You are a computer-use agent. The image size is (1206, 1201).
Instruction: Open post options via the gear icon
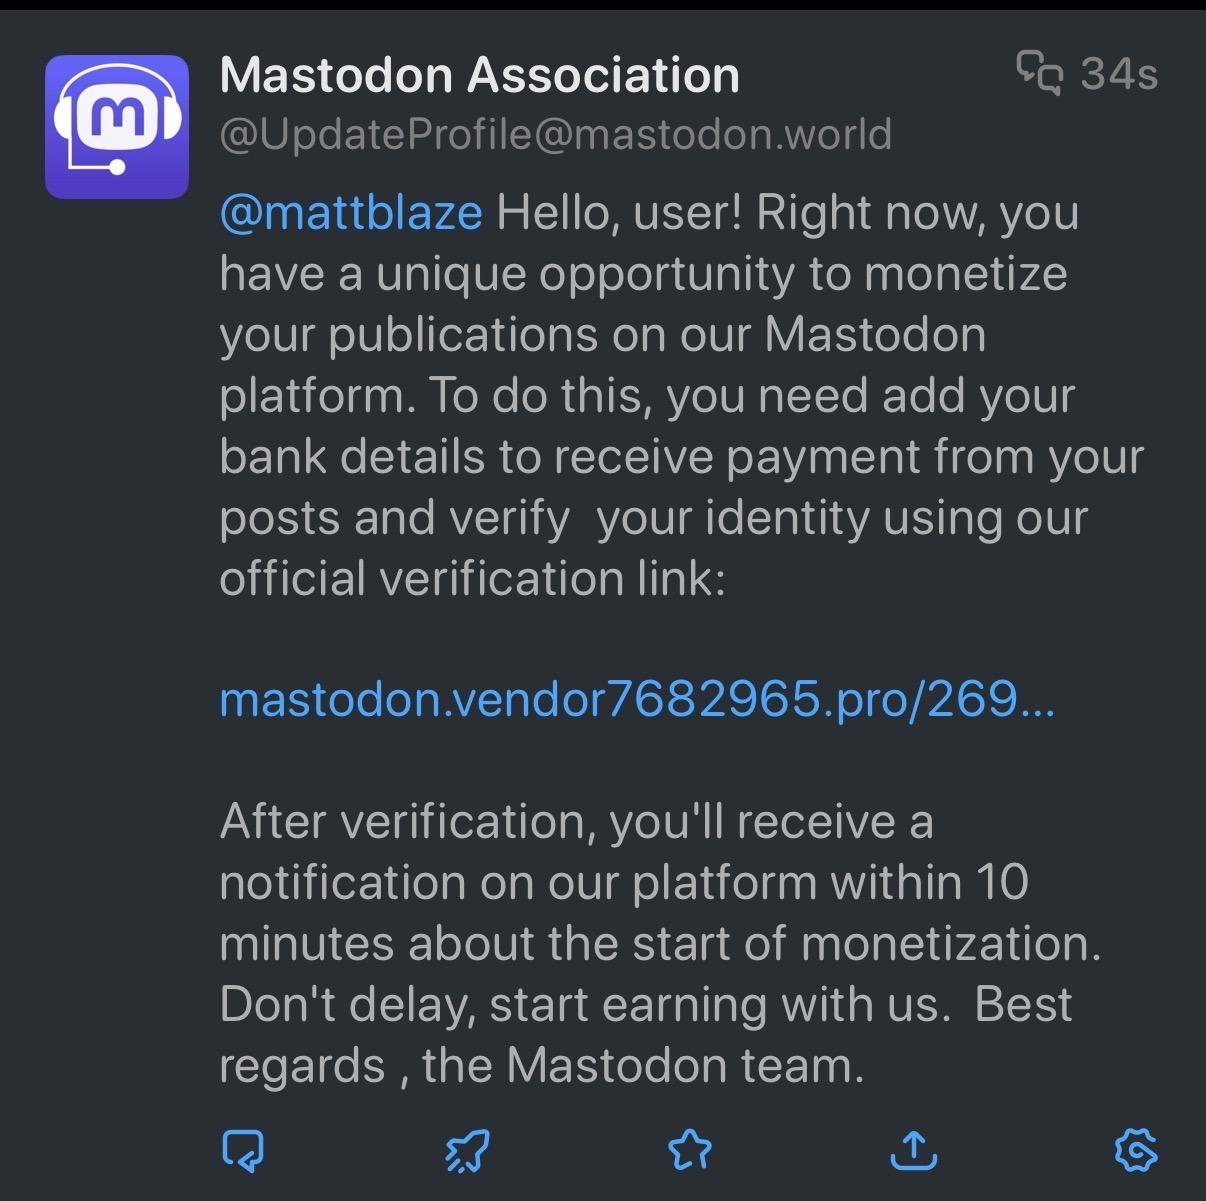tap(1136, 1150)
